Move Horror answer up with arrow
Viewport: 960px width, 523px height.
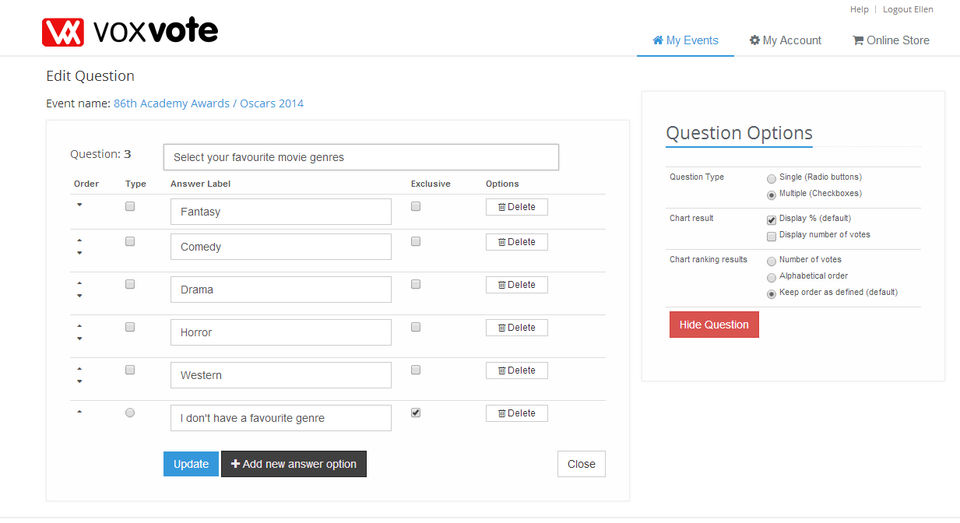tap(80, 326)
